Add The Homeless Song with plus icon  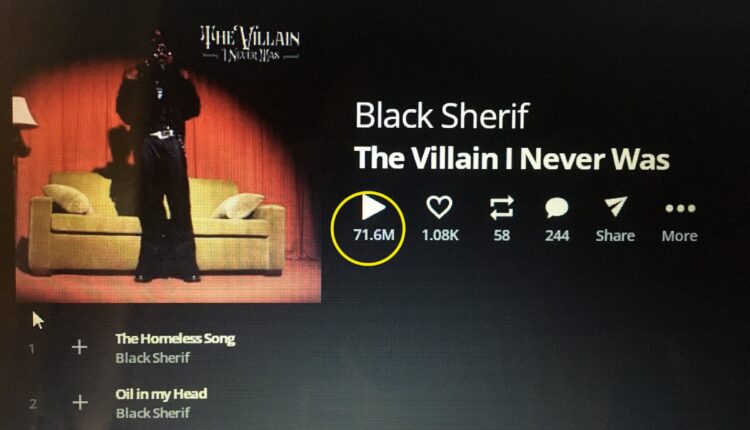pos(79,347)
